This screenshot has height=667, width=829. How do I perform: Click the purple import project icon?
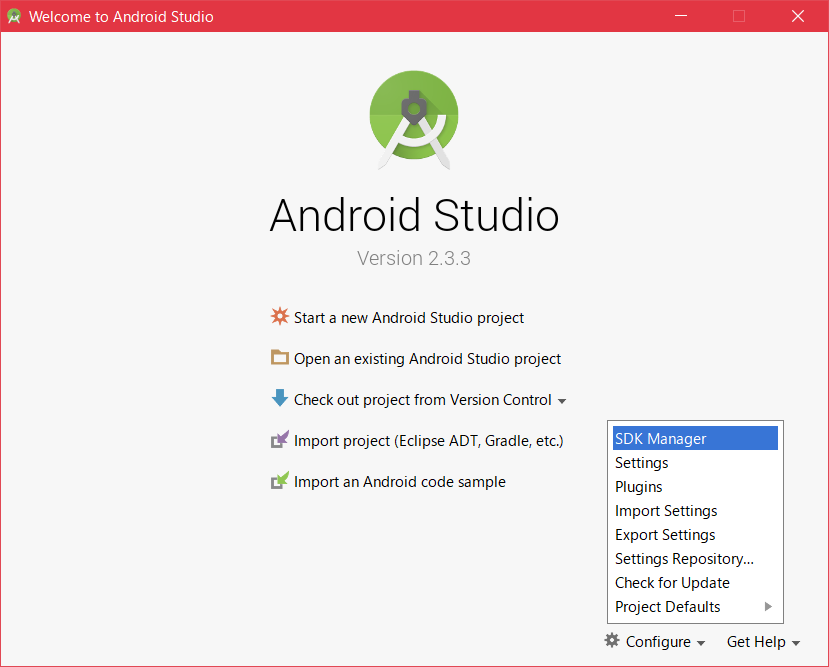point(280,439)
